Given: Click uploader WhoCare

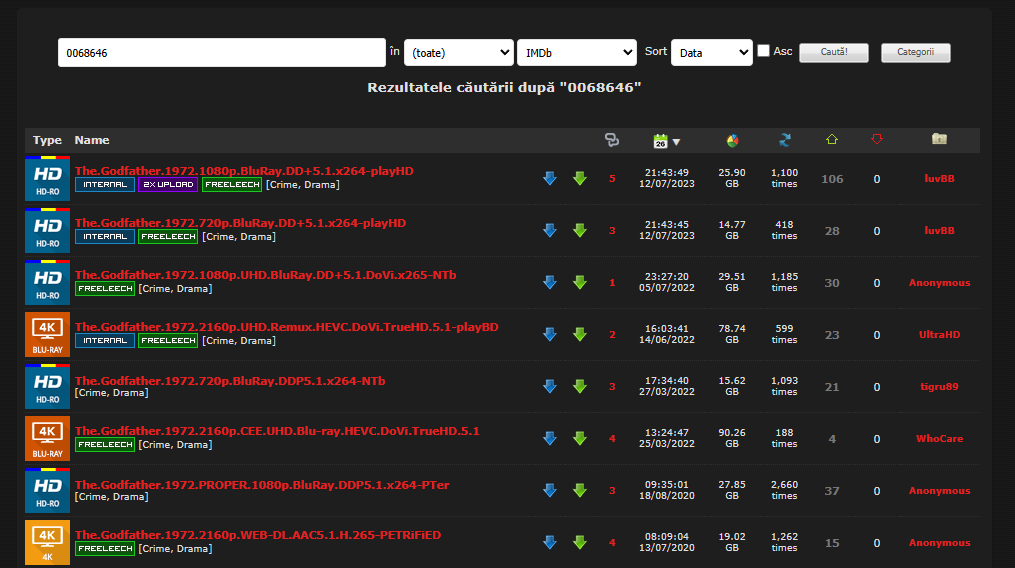Looking at the screenshot, I should coord(939,438).
